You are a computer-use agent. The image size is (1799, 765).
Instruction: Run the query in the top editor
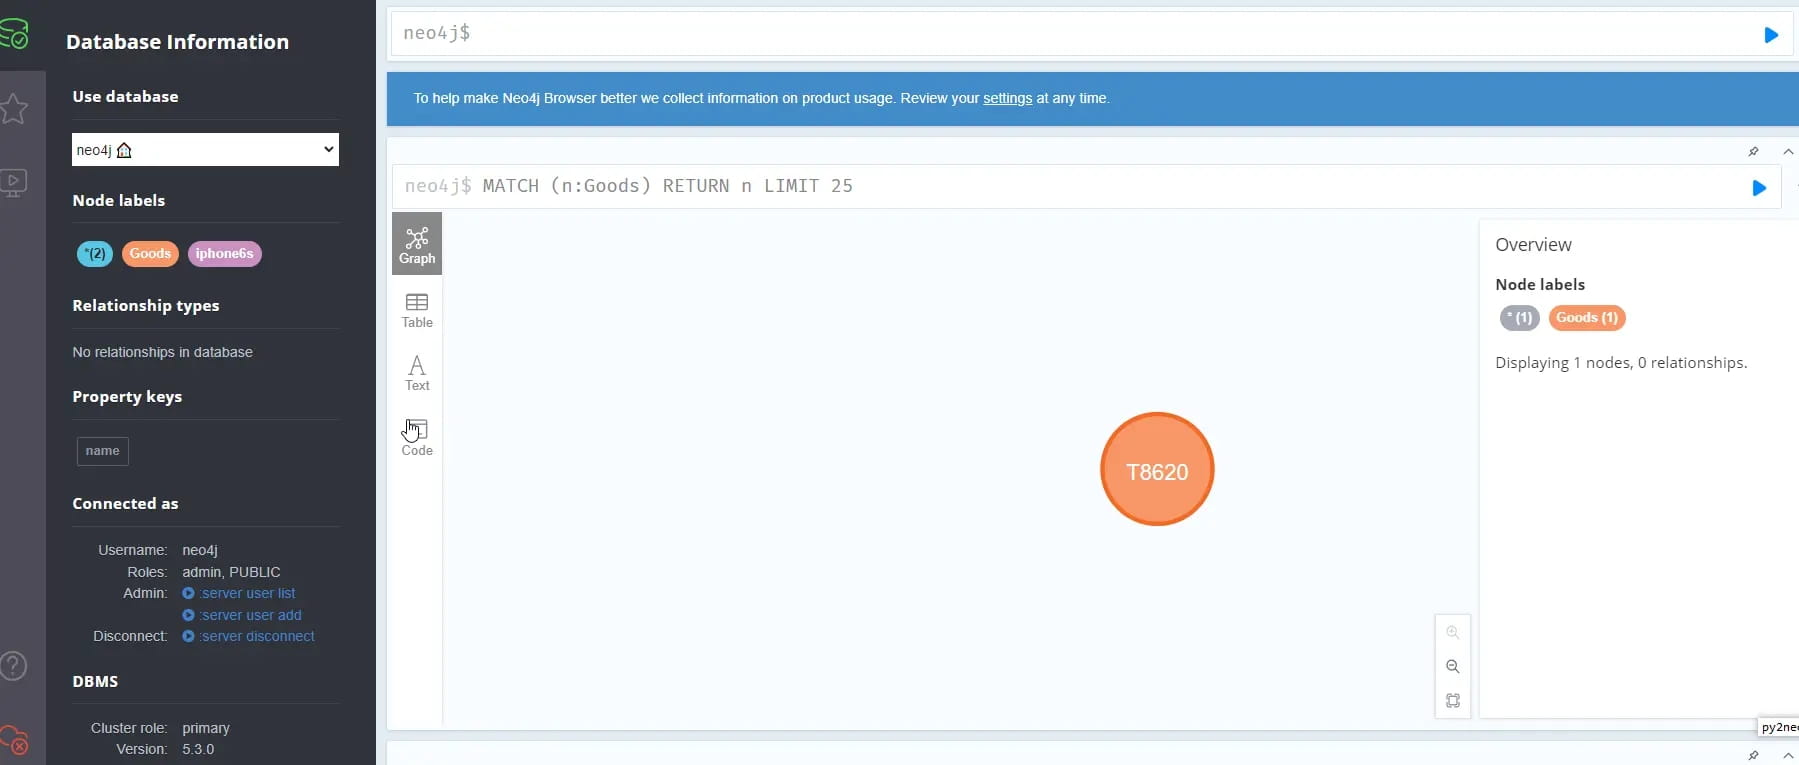[x=1771, y=35]
